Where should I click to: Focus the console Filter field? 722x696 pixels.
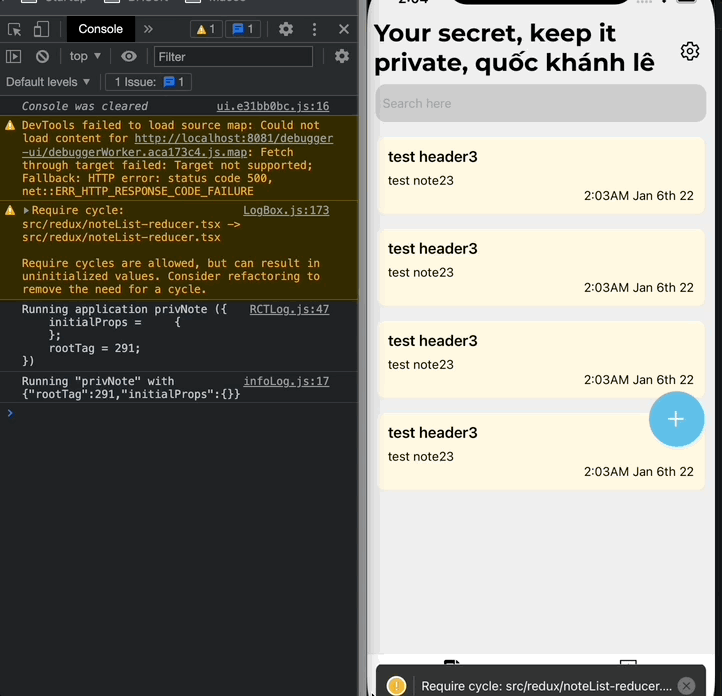coord(233,57)
